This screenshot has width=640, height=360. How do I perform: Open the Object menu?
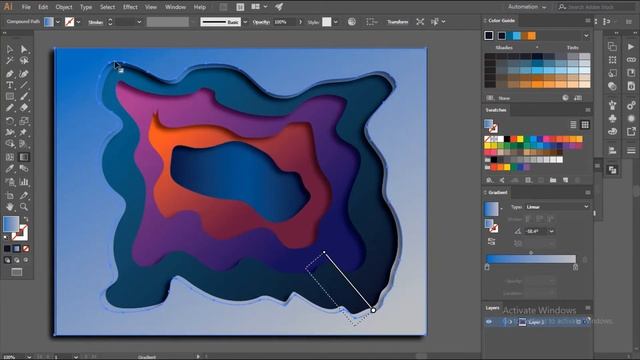coord(64,7)
